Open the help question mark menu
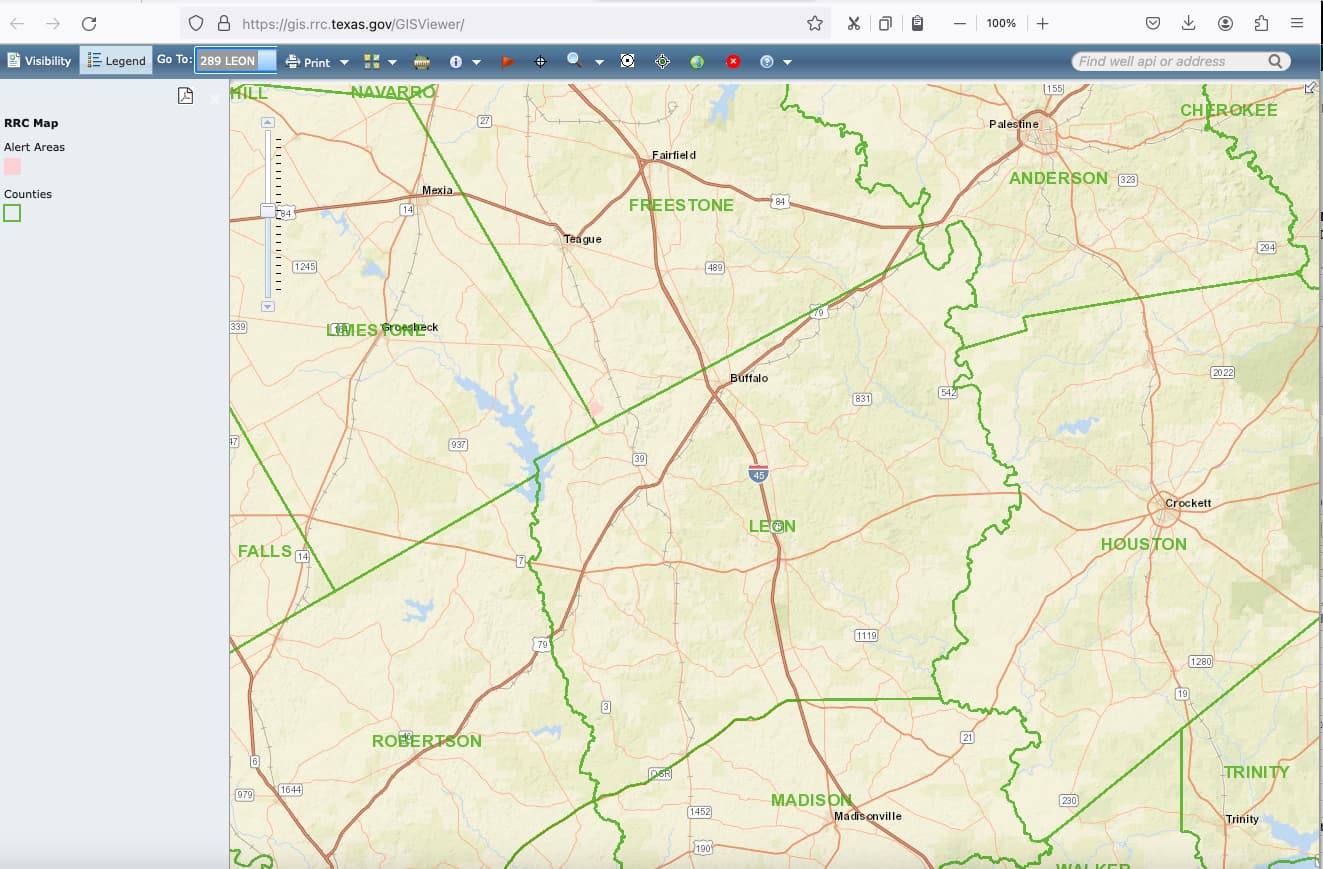The width and height of the screenshot is (1323, 869). [x=788, y=62]
